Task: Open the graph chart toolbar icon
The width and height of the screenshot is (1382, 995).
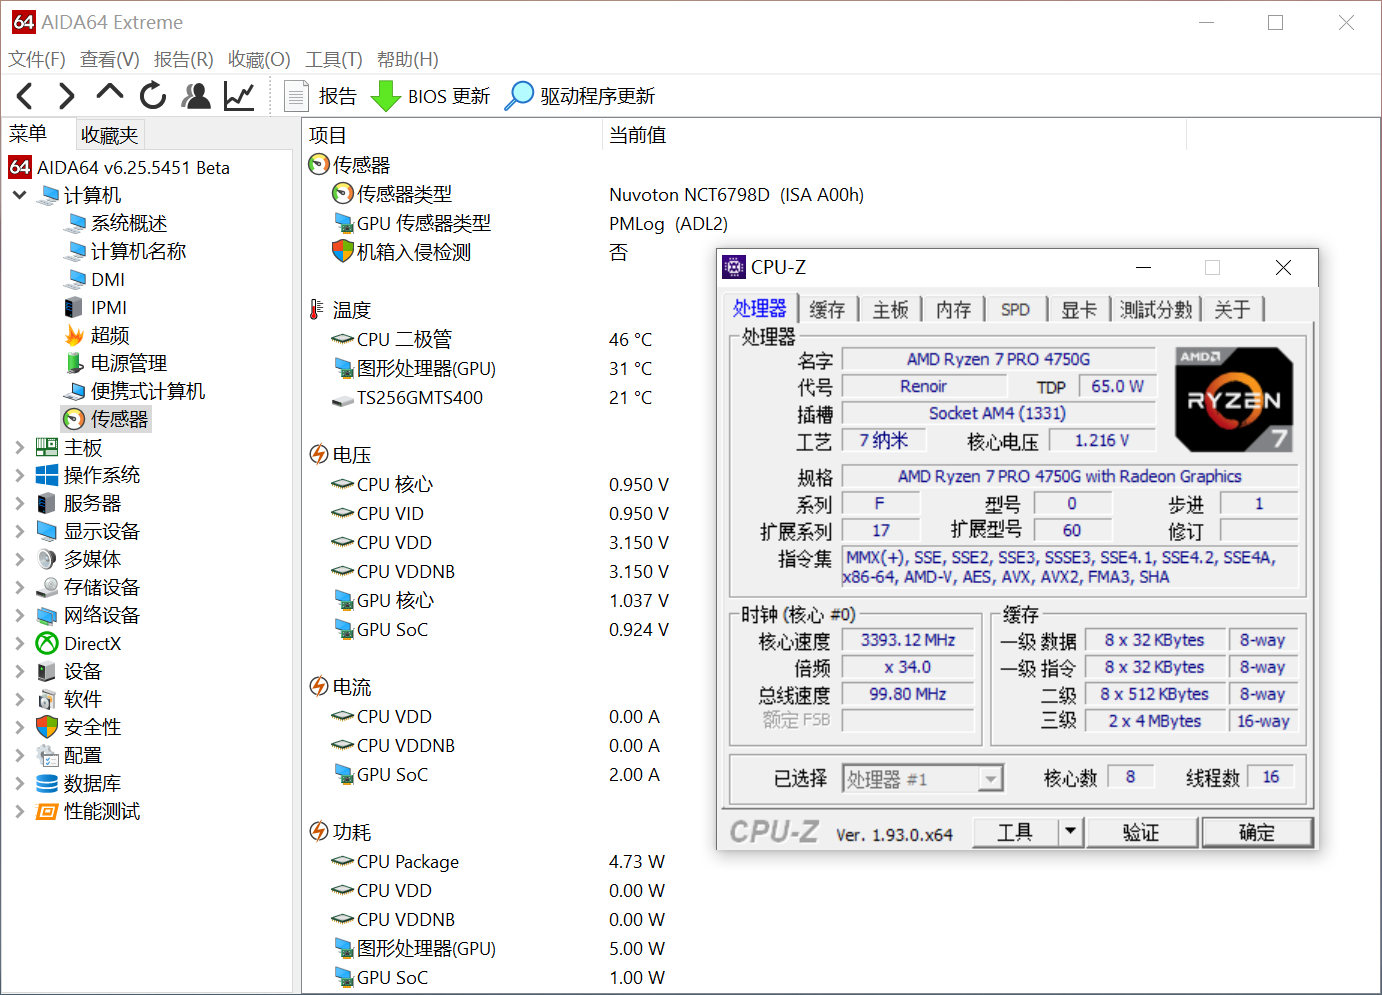Action: (x=239, y=96)
